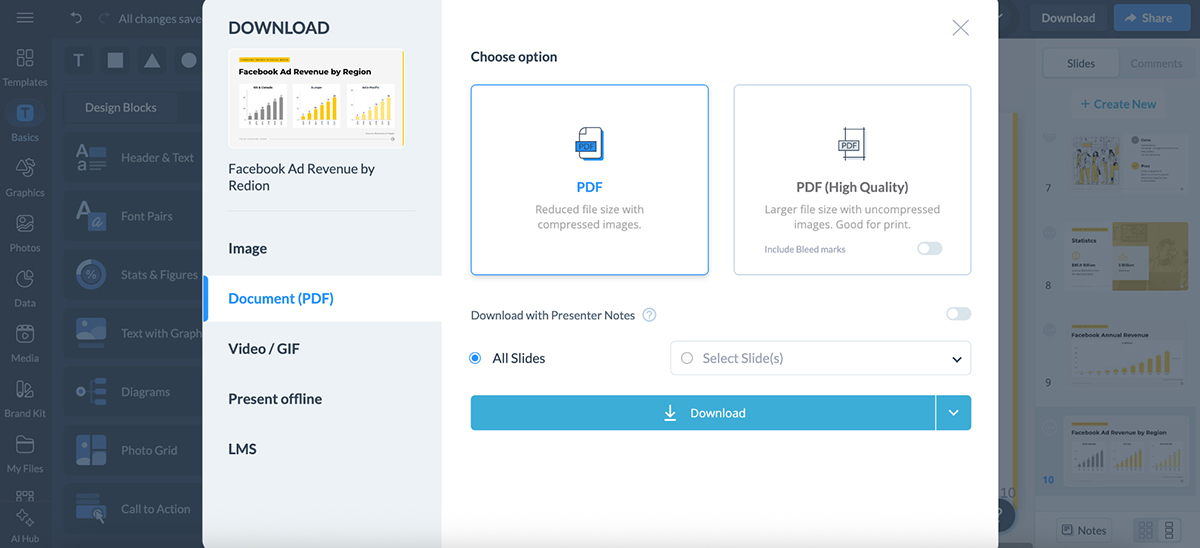The width and height of the screenshot is (1200, 548).
Task: Close the Download dialog
Action: tap(960, 28)
